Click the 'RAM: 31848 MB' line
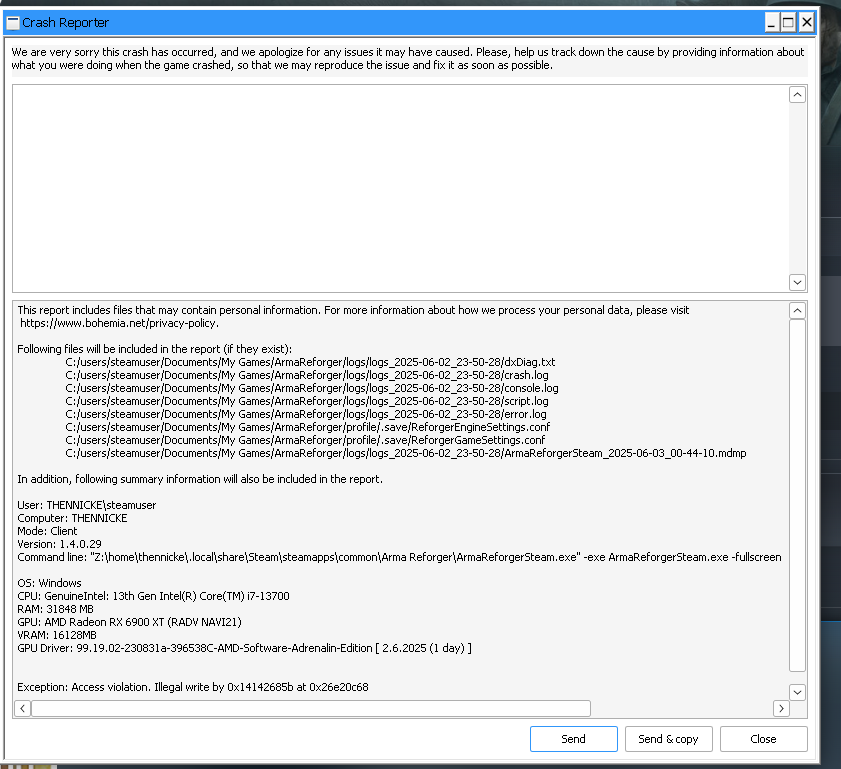The height and width of the screenshot is (769, 841). coord(55,609)
